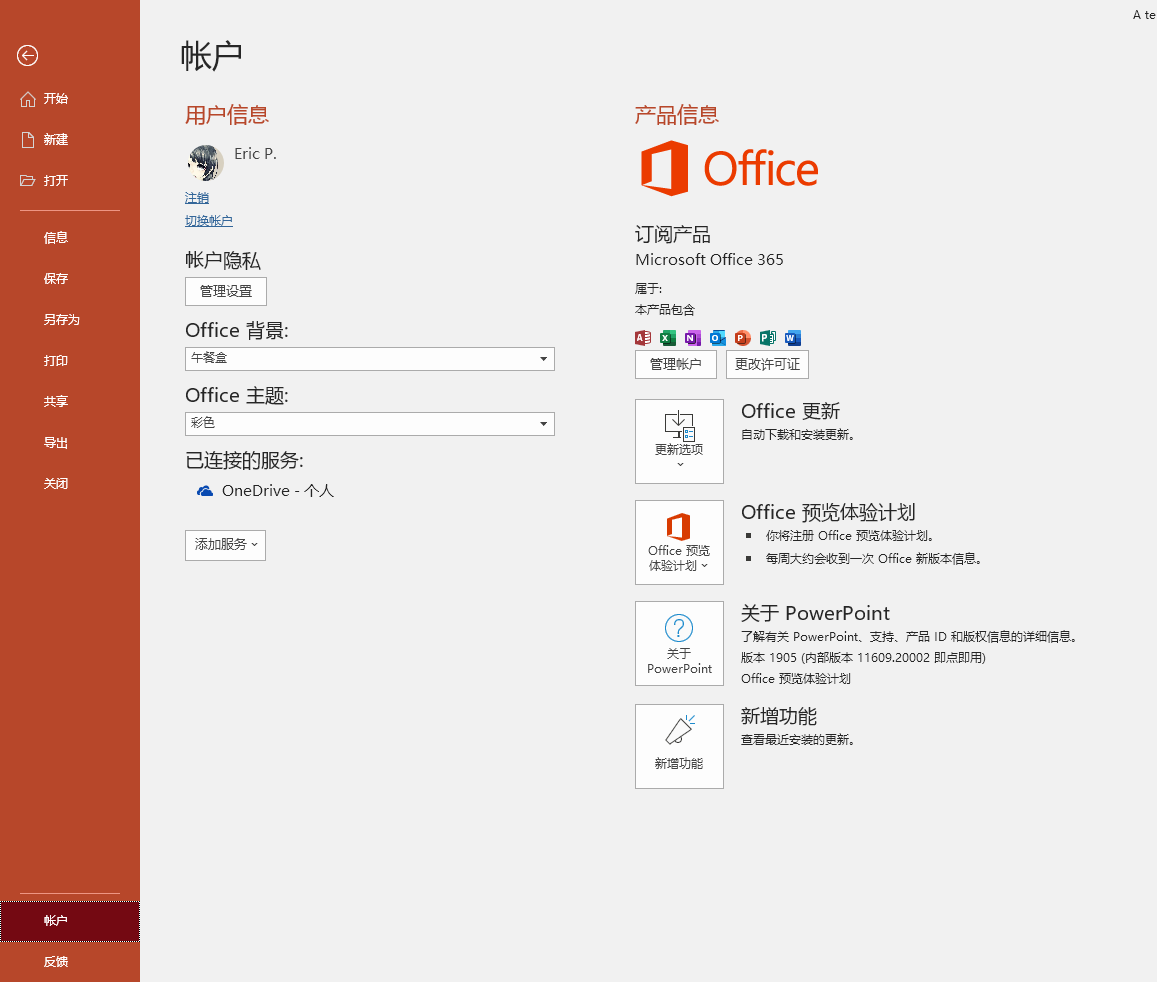Click the 切换帐户 link
The height and width of the screenshot is (982, 1157).
click(209, 221)
